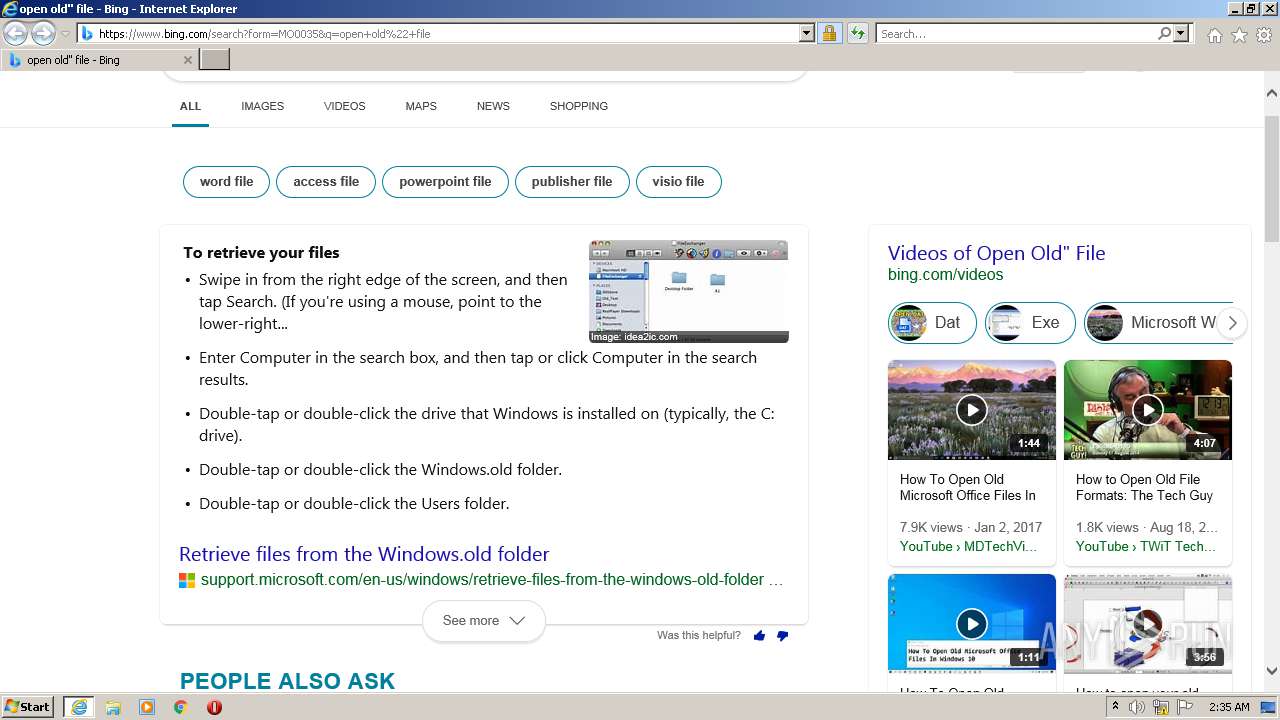
Task: Click inside the IE Search box
Action: [x=1016, y=34]
